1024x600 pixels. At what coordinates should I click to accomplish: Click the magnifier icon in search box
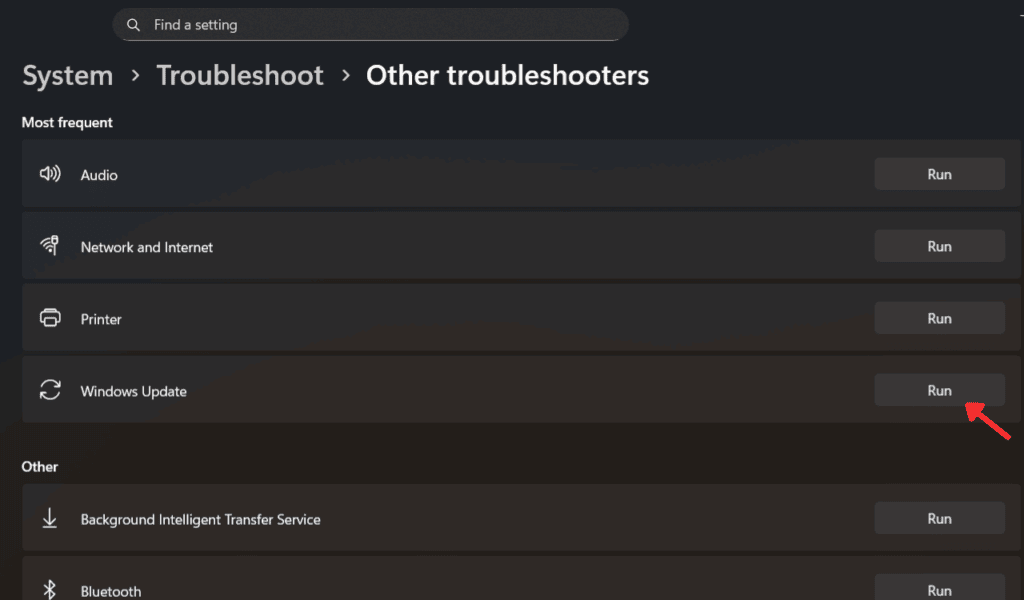click(x=133, y=25)
